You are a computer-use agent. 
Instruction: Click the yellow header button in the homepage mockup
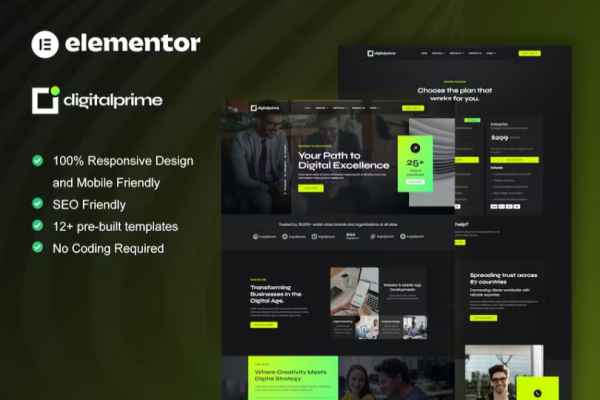413,108
